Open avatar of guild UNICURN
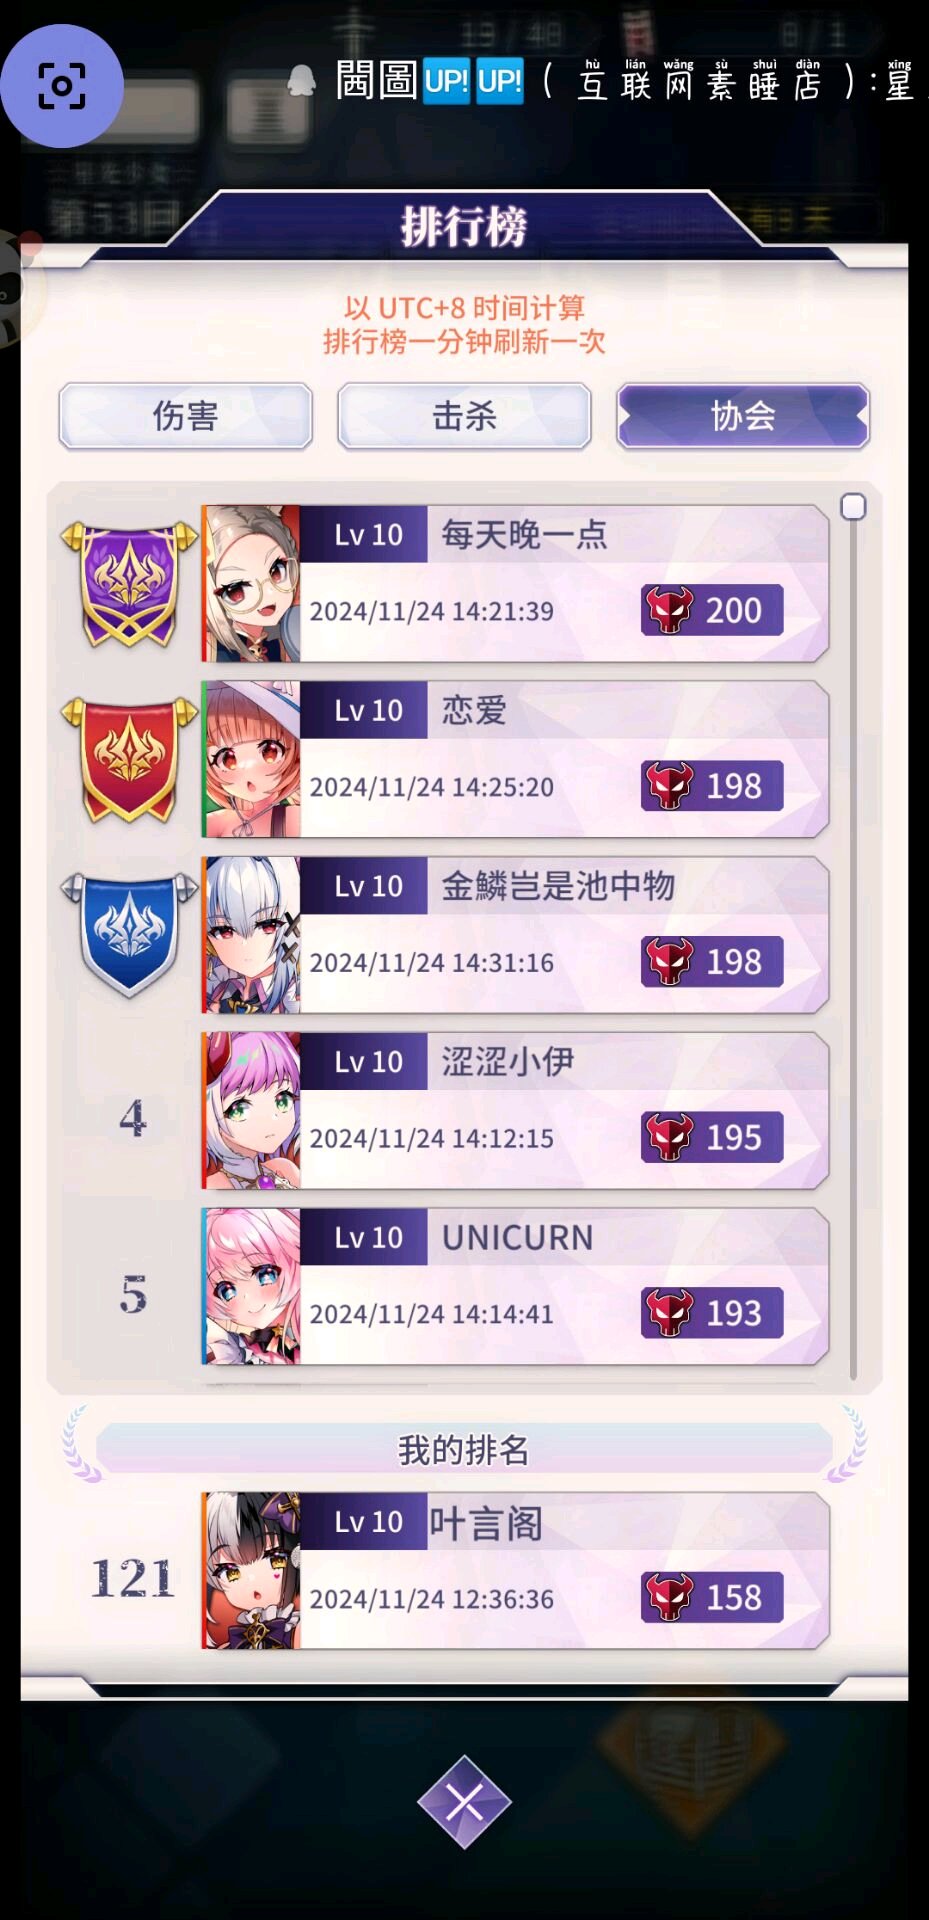This screenshot has width=929, height=1920. pyautogui.click(x=252, y=1287)
